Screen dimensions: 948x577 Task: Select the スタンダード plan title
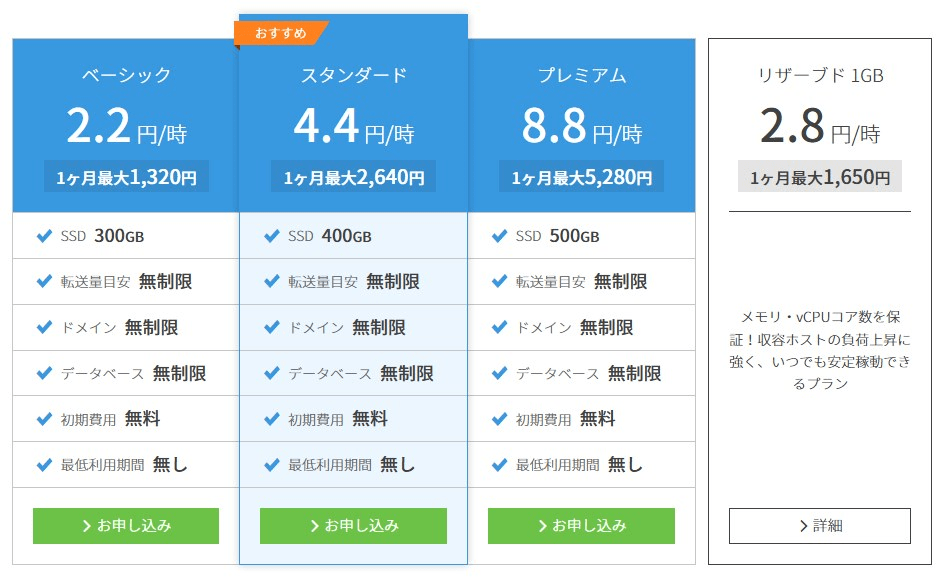(354, 75)
